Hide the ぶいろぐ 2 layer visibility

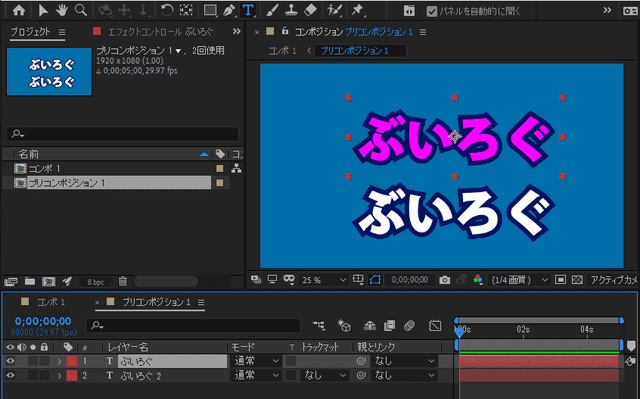coord(10,375)
